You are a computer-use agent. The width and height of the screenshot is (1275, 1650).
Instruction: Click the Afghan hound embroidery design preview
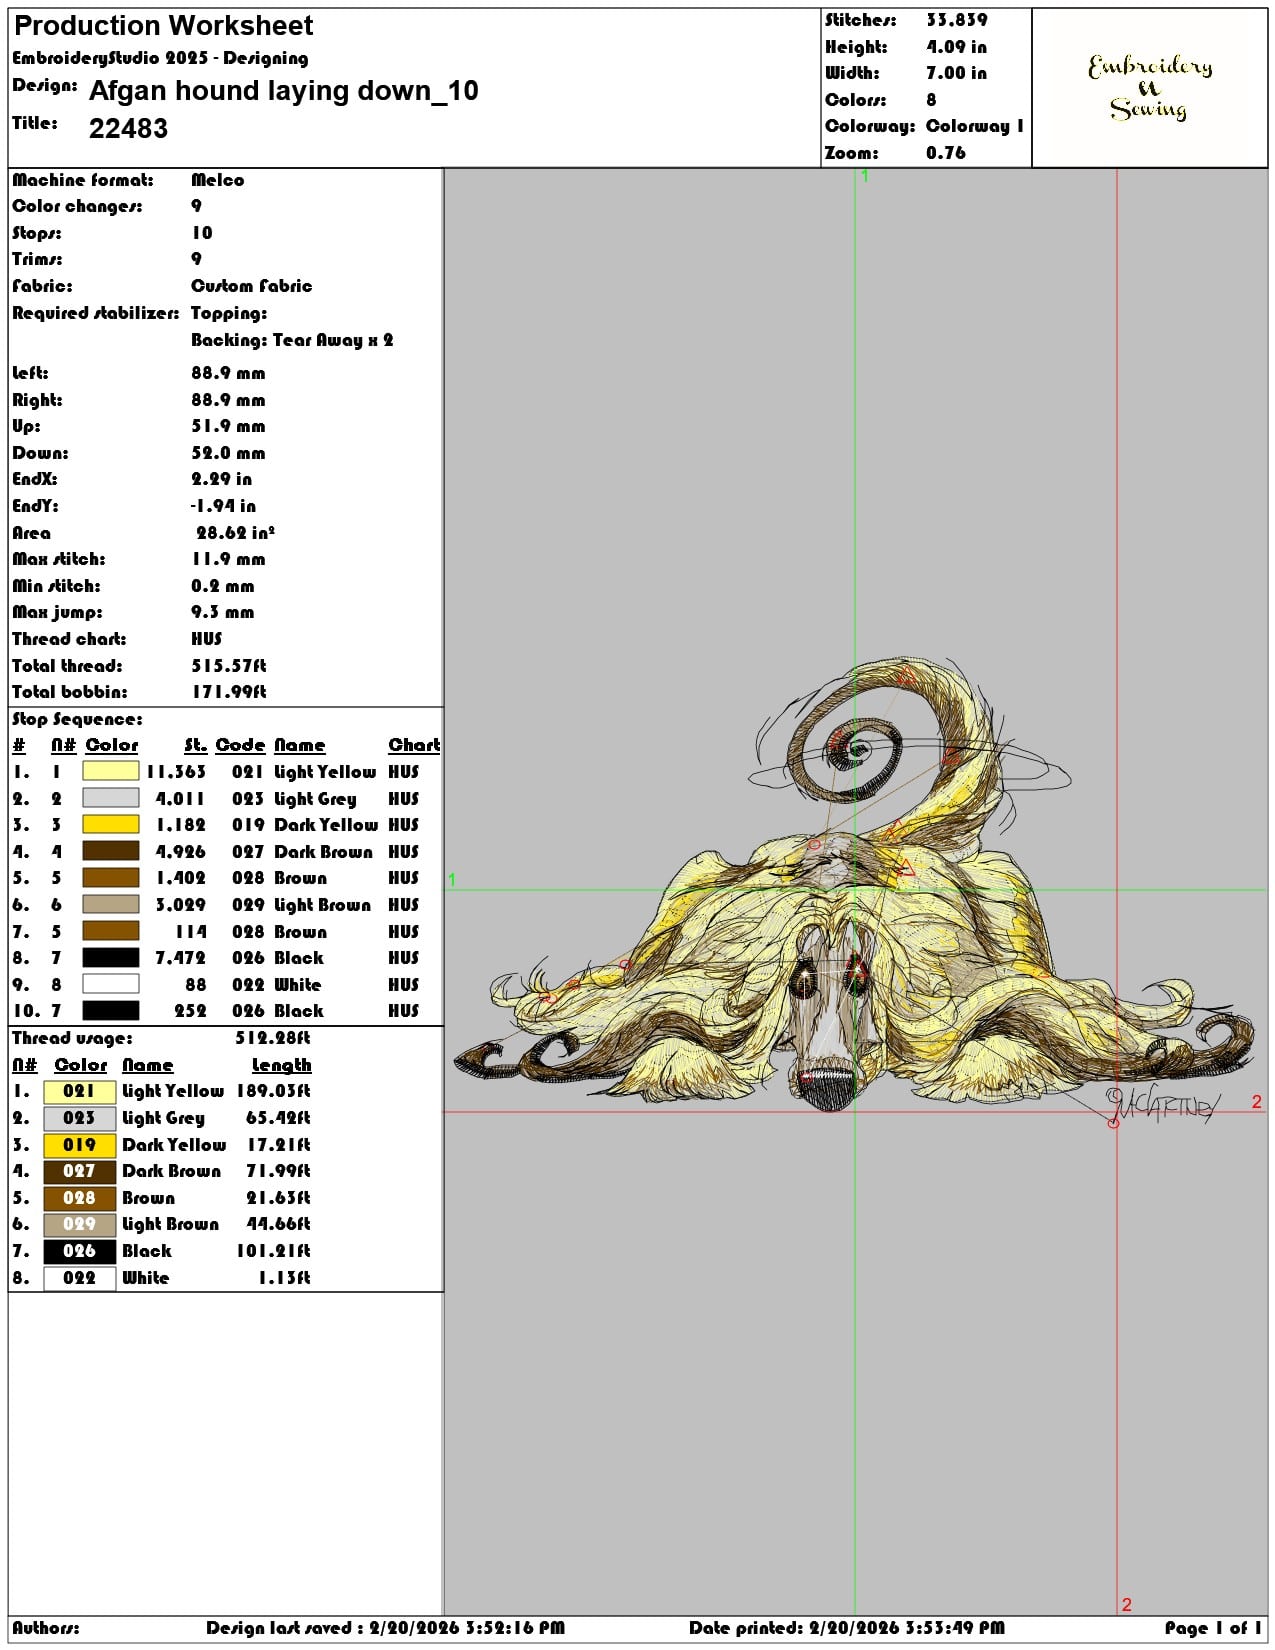click(x=855, y=890)
